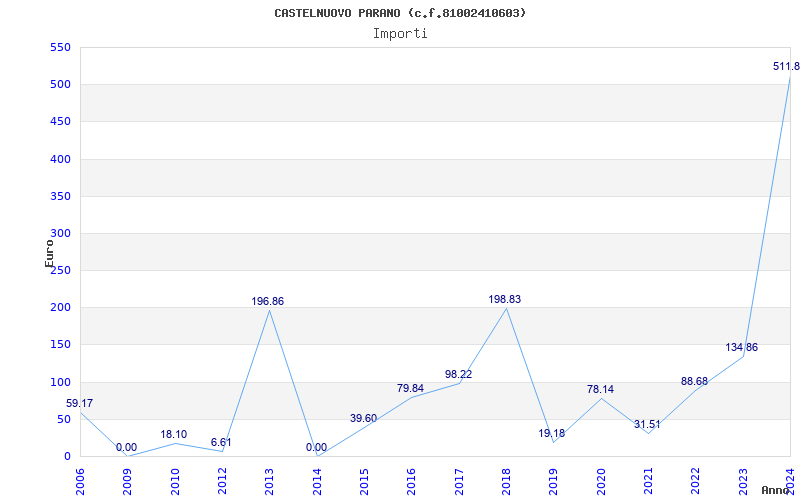Click the 2016 x-axis year label

tap(411, 482)
